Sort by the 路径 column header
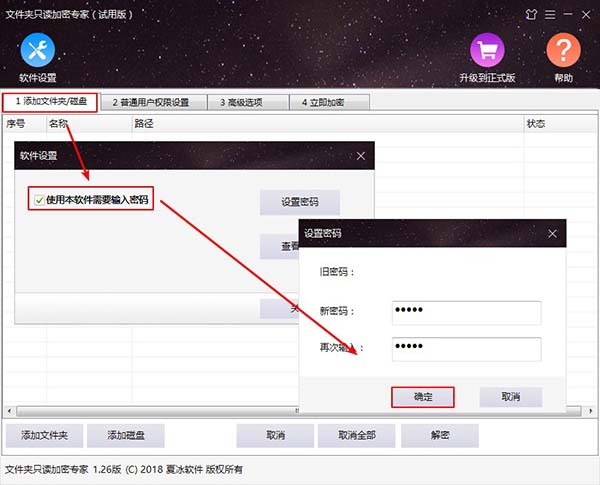Viewport: 600px width, 485px height. coord(328,124)
